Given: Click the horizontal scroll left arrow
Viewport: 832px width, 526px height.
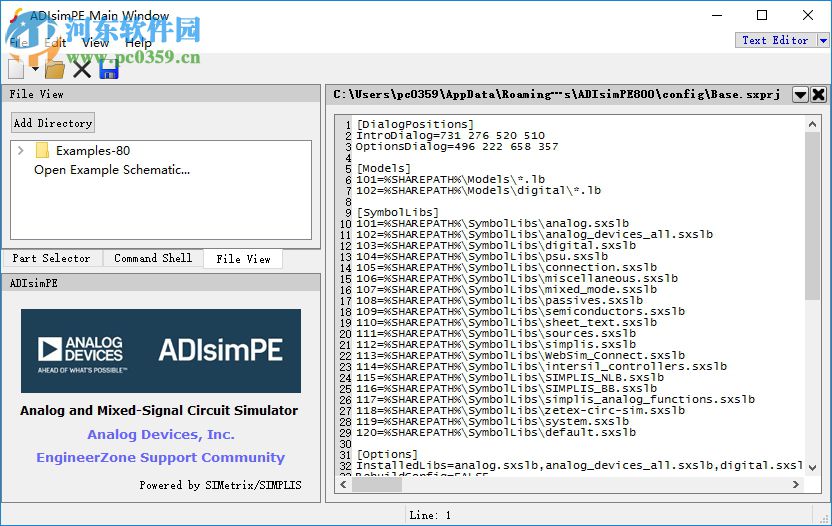Looking at the screenshot, I should click(343, 484).
